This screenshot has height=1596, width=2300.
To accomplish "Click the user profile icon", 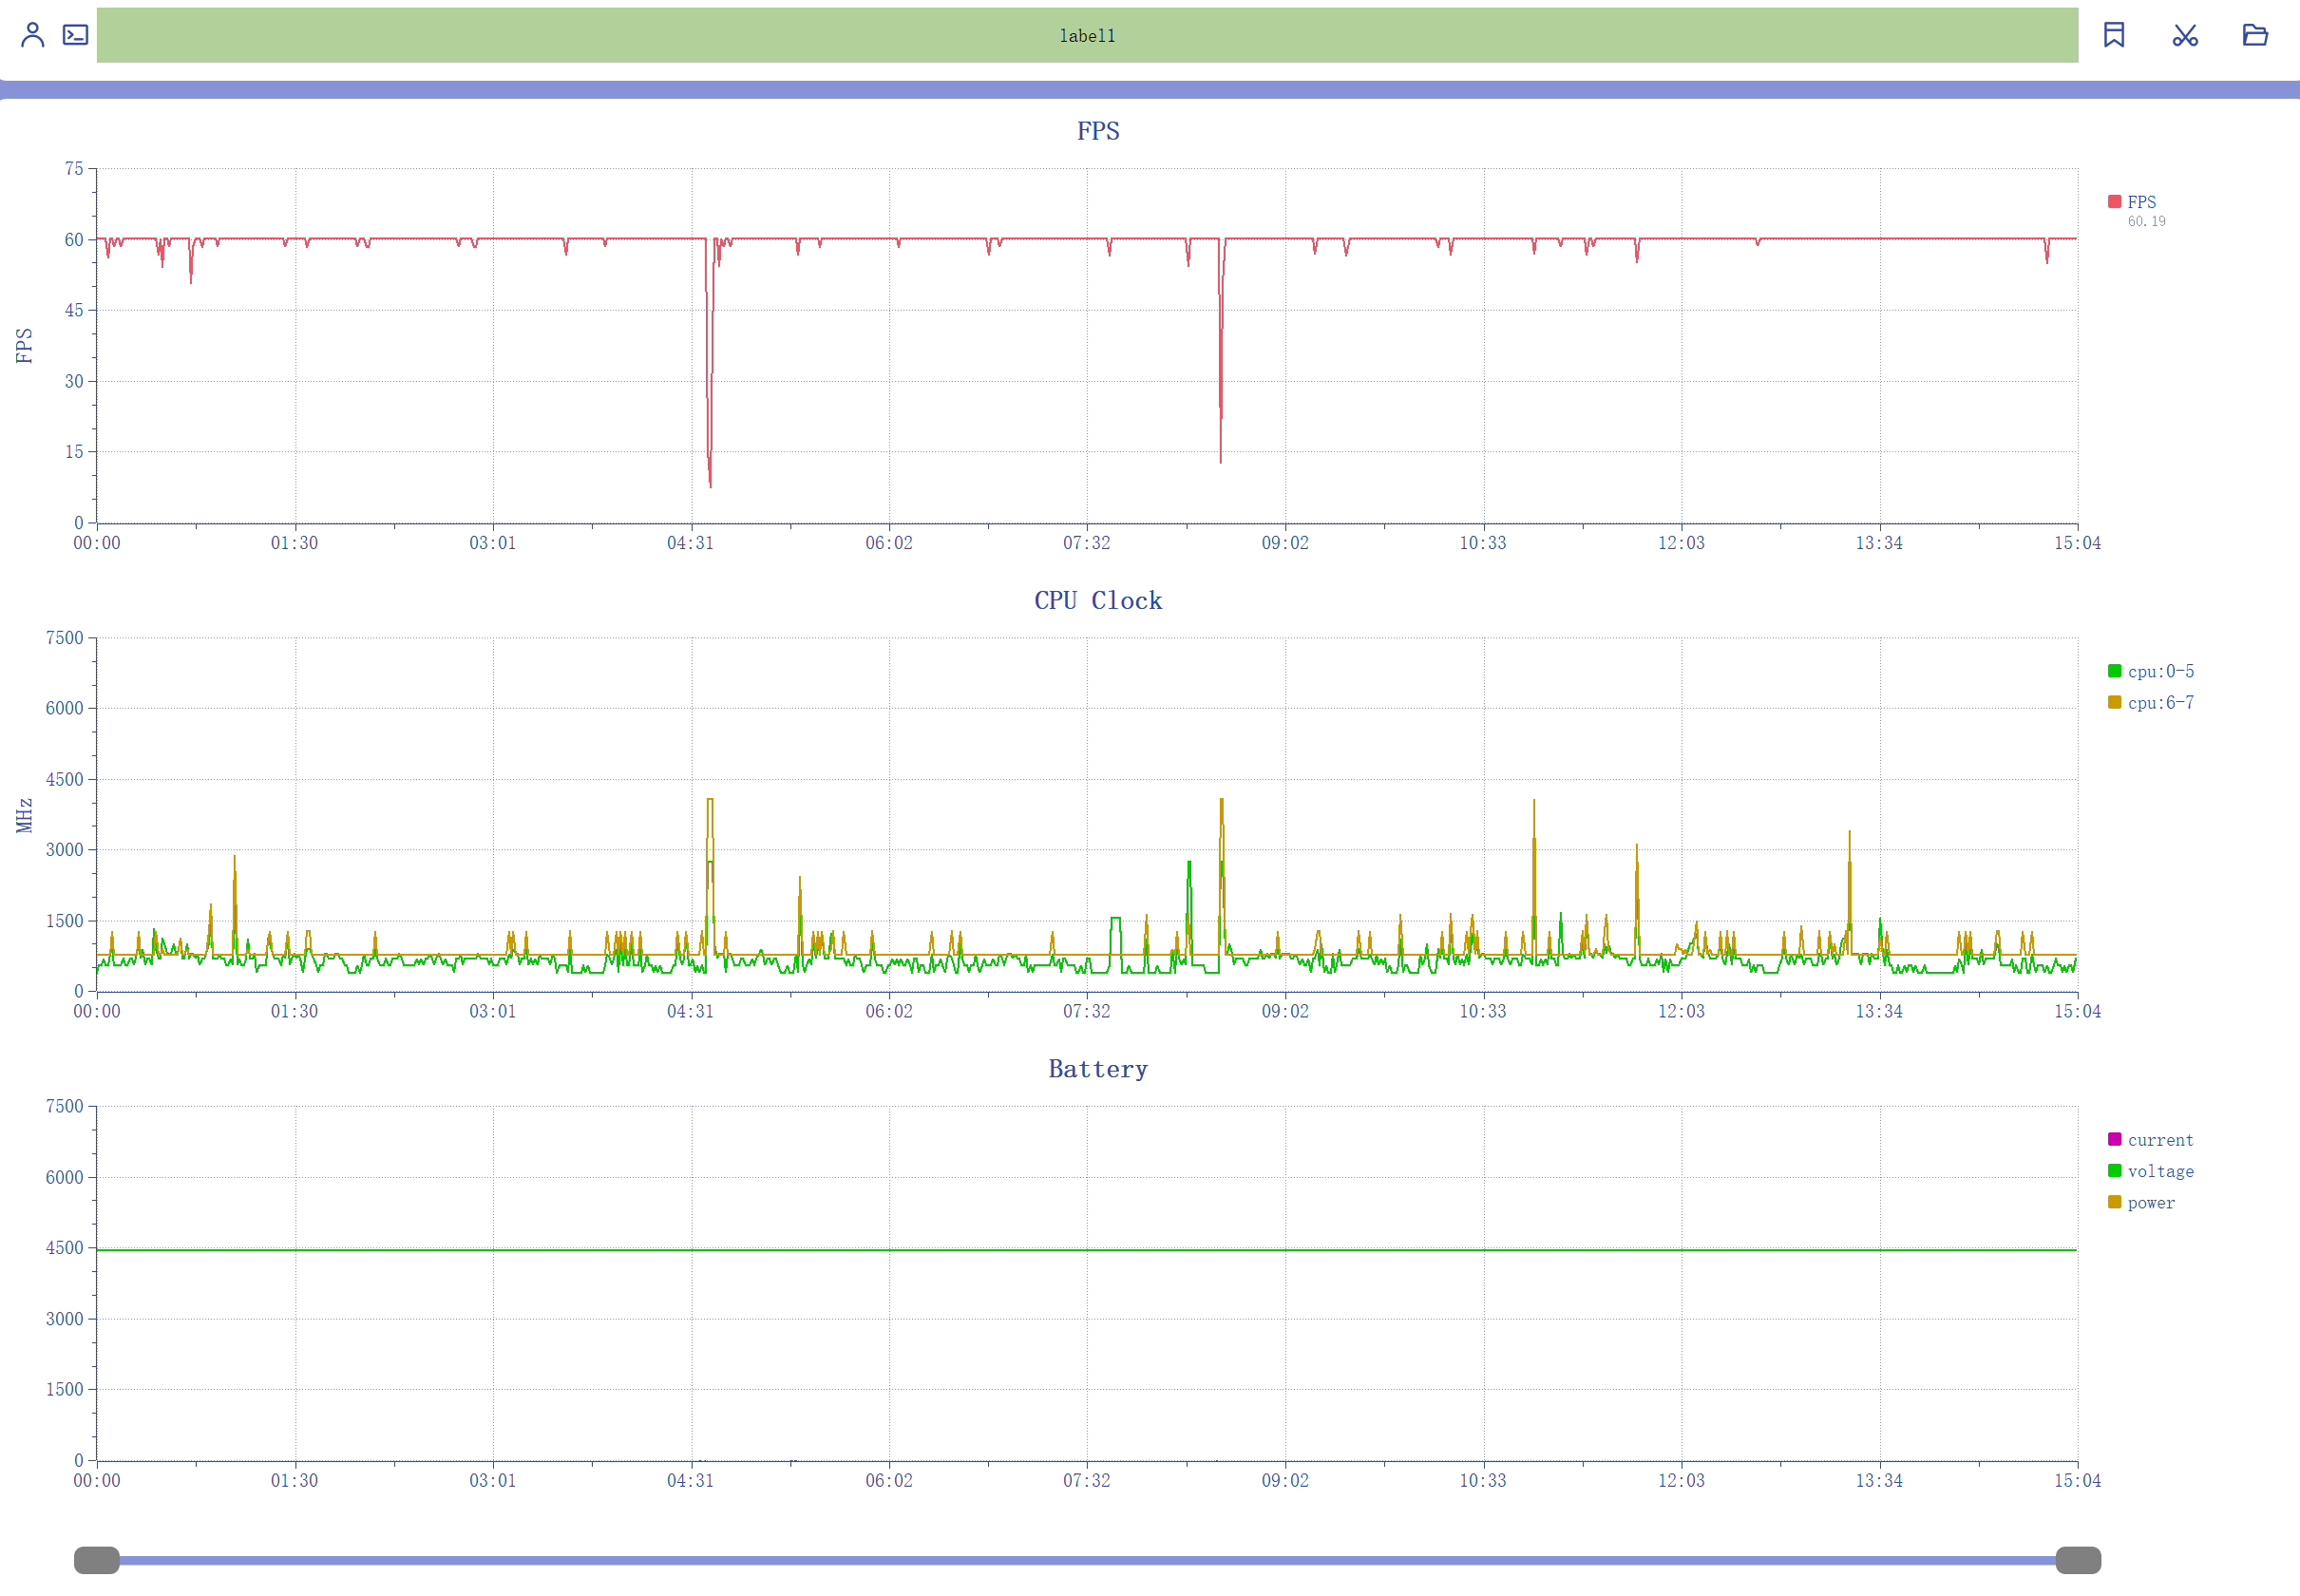I will click(32, 35).
